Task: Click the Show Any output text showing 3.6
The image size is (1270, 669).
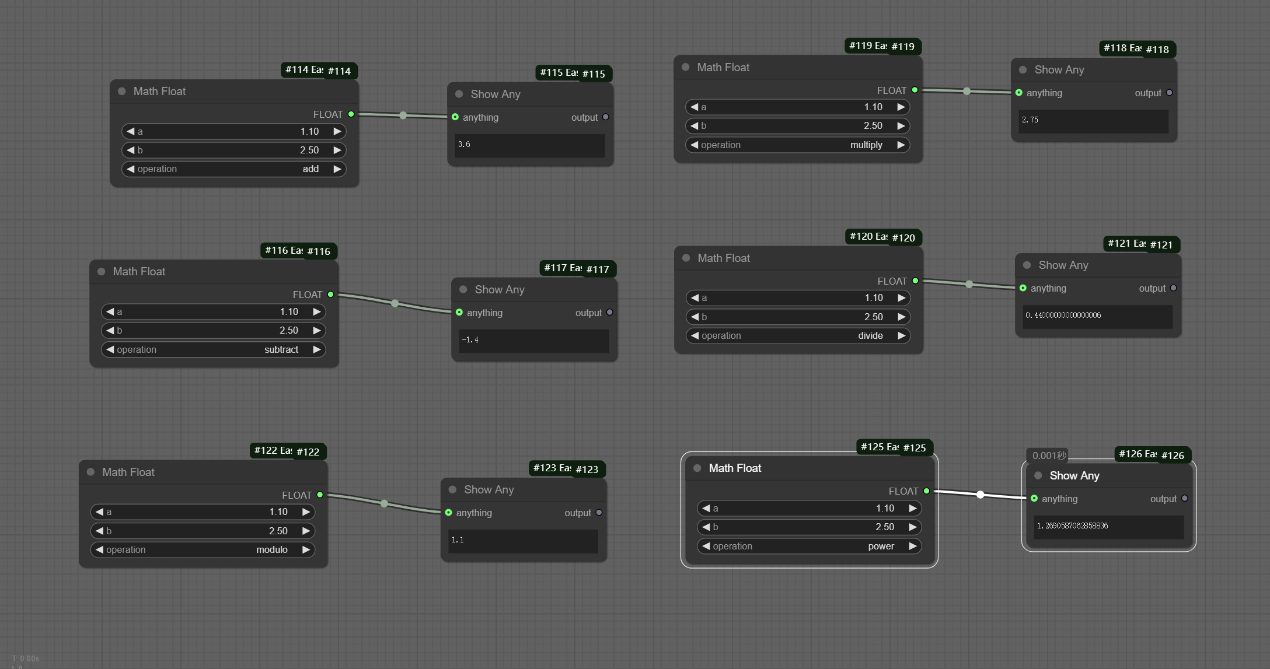Action: click(530, 145)
